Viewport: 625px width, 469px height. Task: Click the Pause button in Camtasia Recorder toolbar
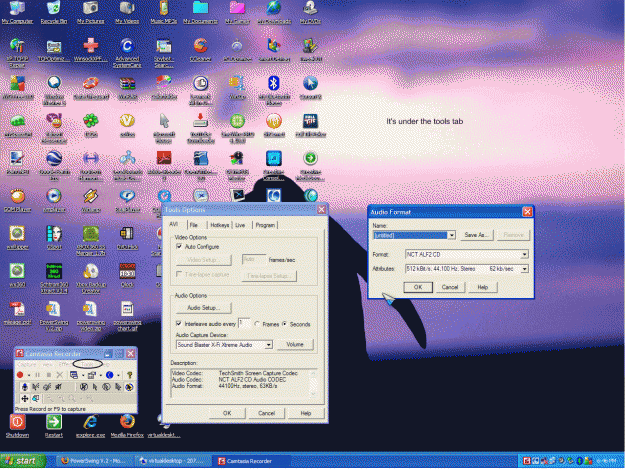click(x=37, y=375)
